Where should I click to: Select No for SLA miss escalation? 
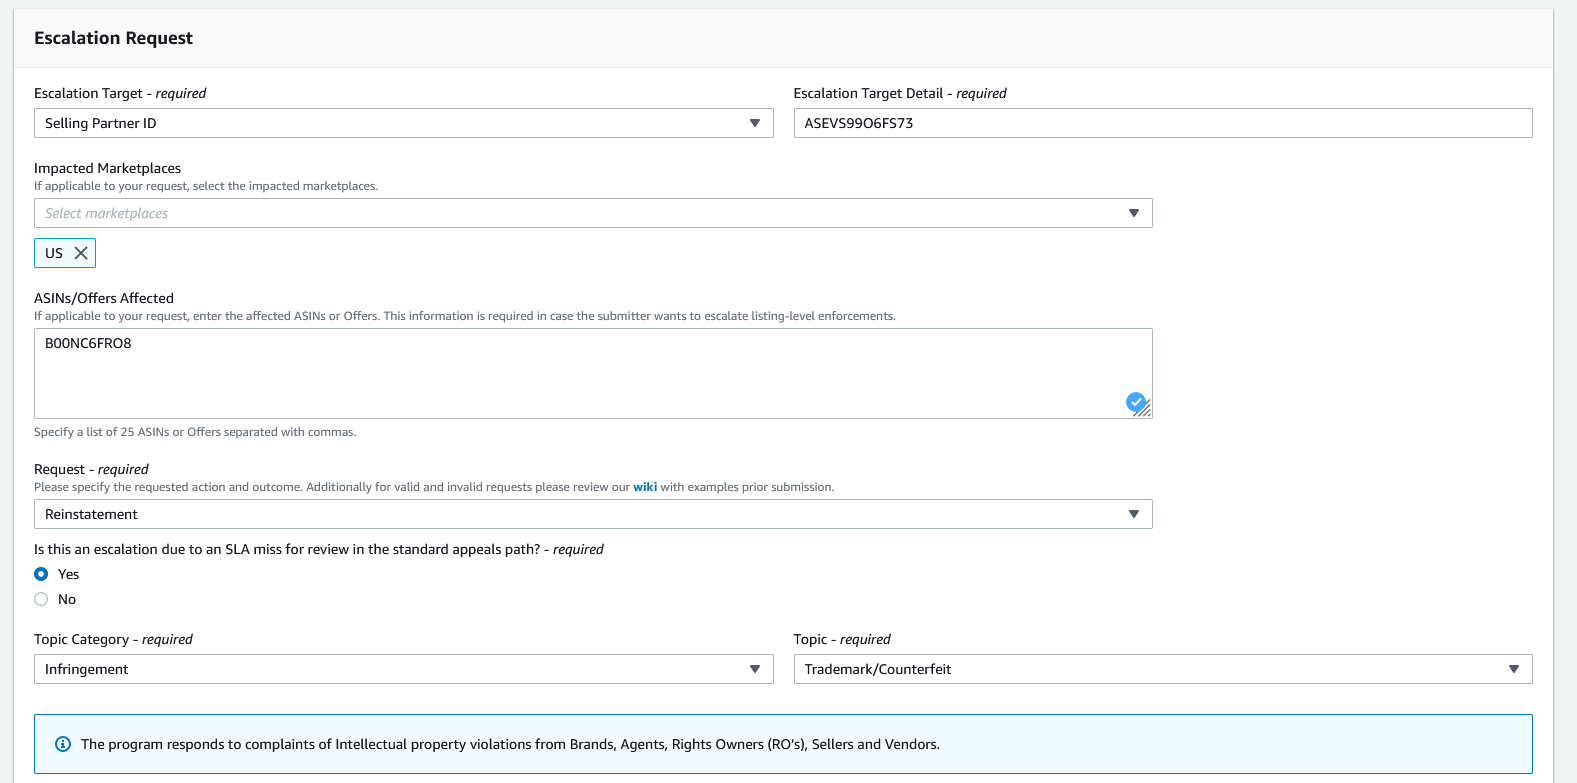coord(41,599)
